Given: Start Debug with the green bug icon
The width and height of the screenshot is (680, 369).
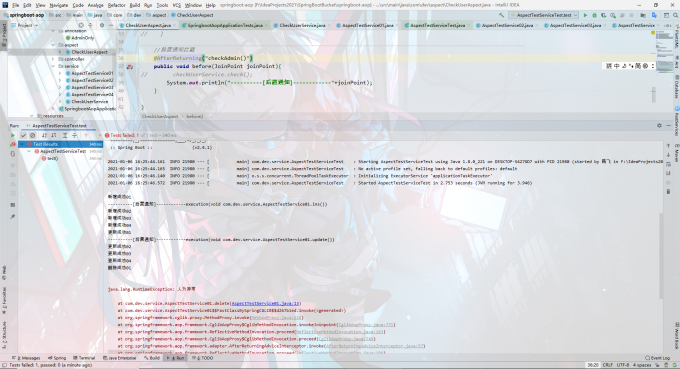Looking at the screenshot, I should 595,15.
